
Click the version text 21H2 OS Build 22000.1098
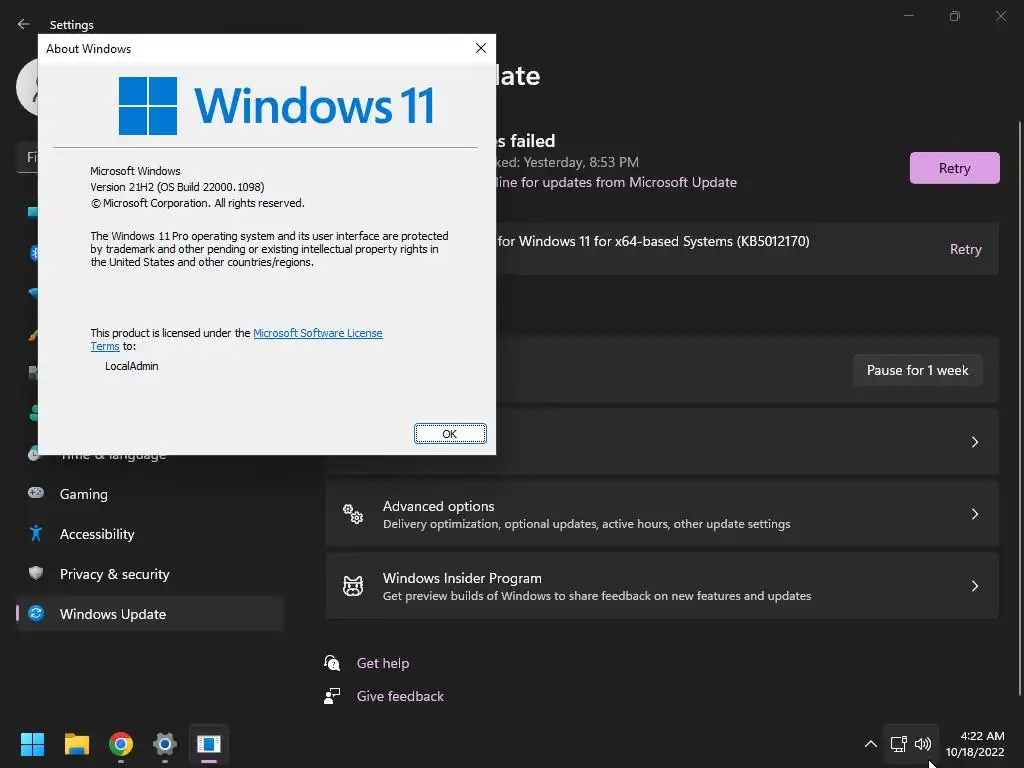177,187
